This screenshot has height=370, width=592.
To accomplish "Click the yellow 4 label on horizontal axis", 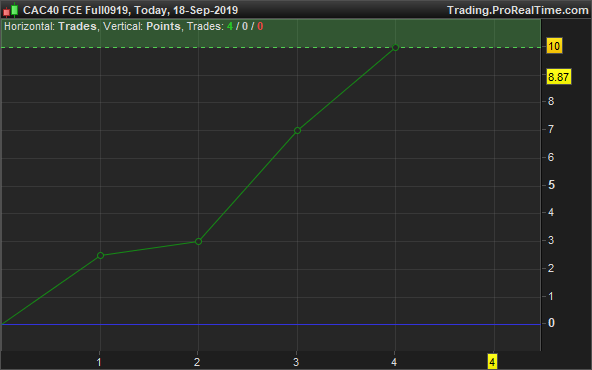I will [492, 362].
